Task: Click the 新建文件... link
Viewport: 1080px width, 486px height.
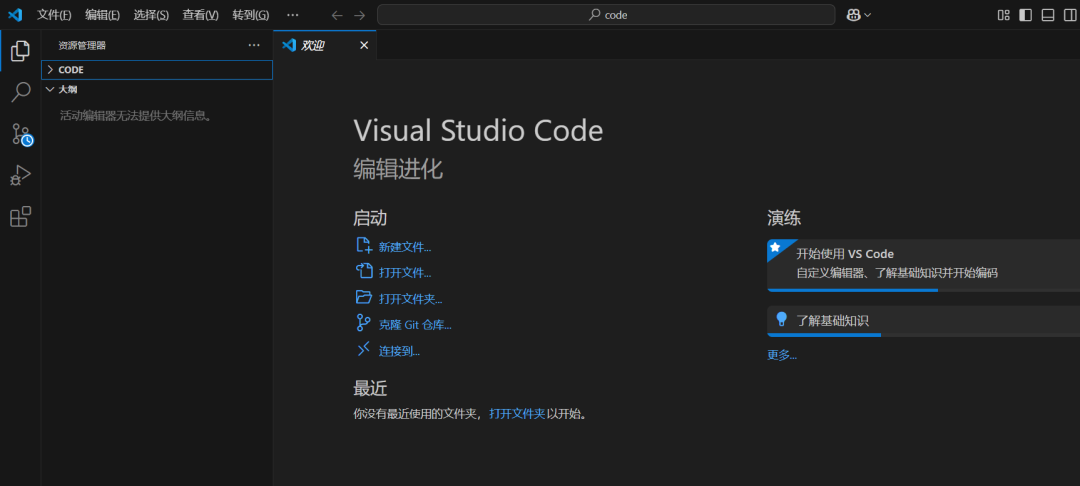Action: pyautogui.click(x=405, y=247)
